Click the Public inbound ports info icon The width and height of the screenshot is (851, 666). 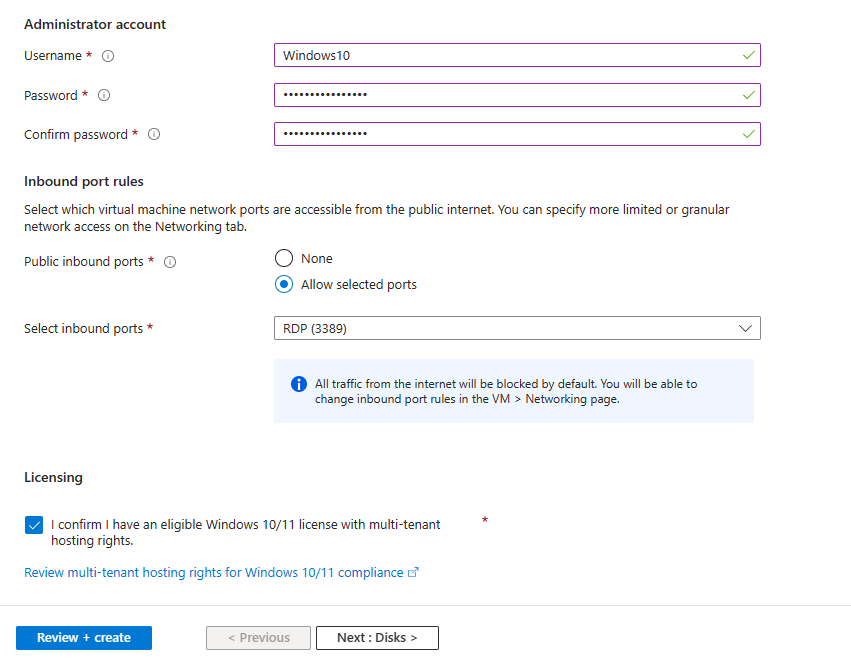pyautogui.click(x=170, y=262)
